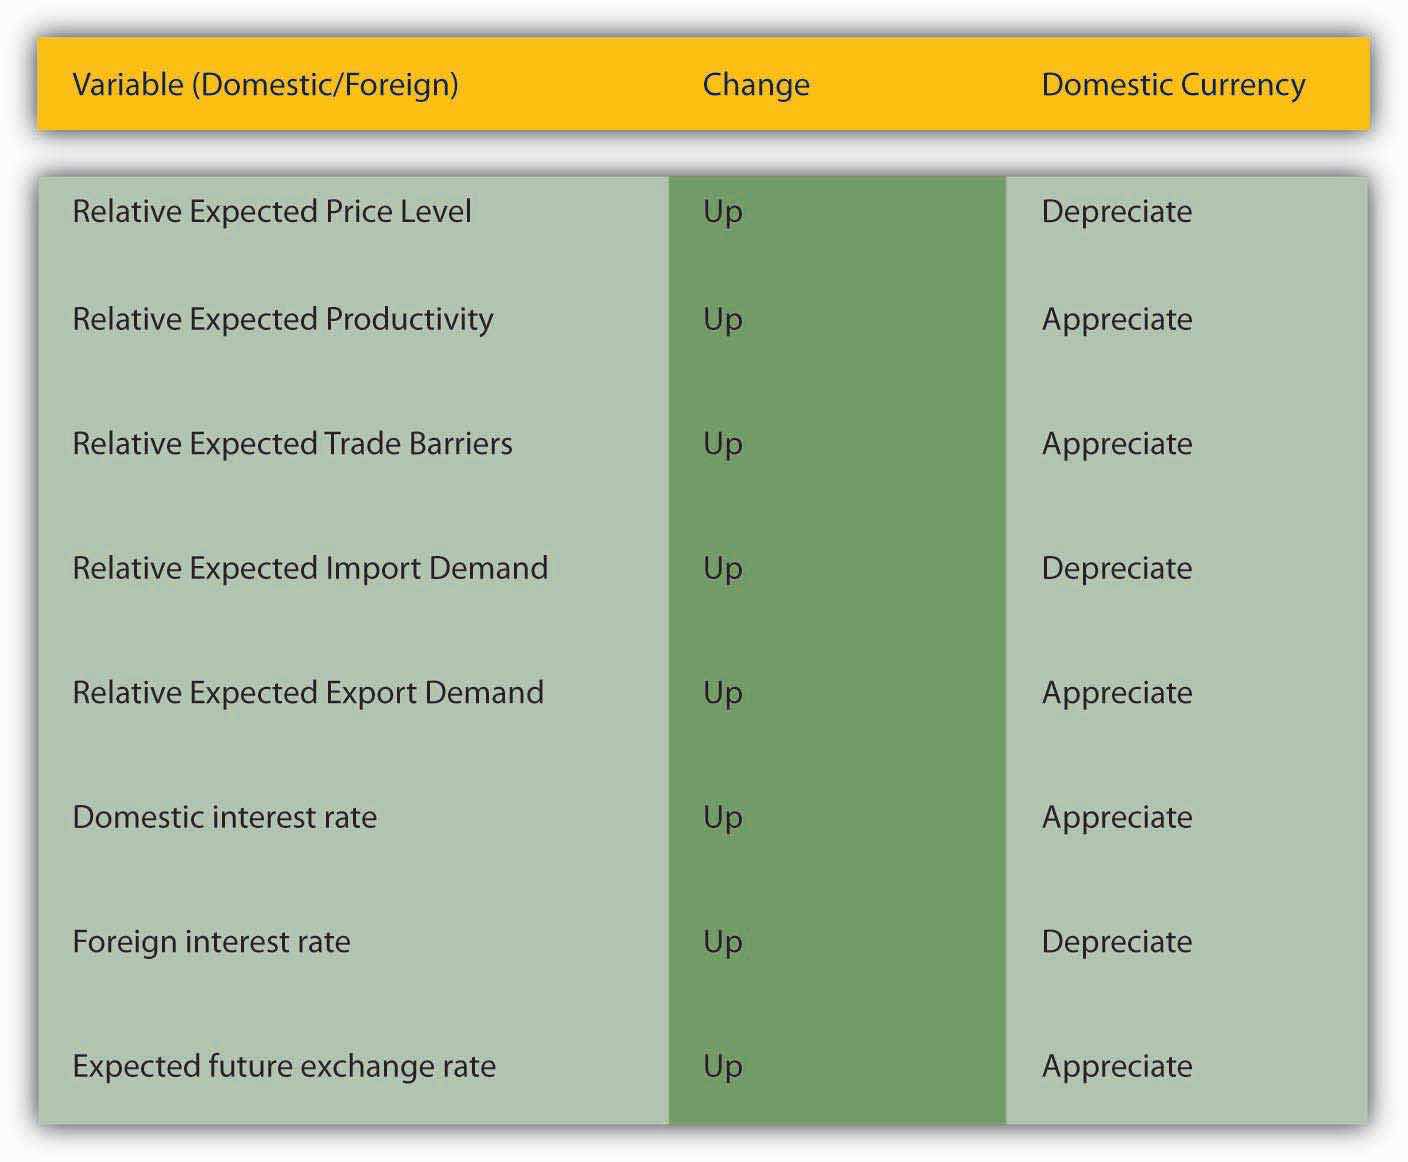Click the "Change" column header

755,85
